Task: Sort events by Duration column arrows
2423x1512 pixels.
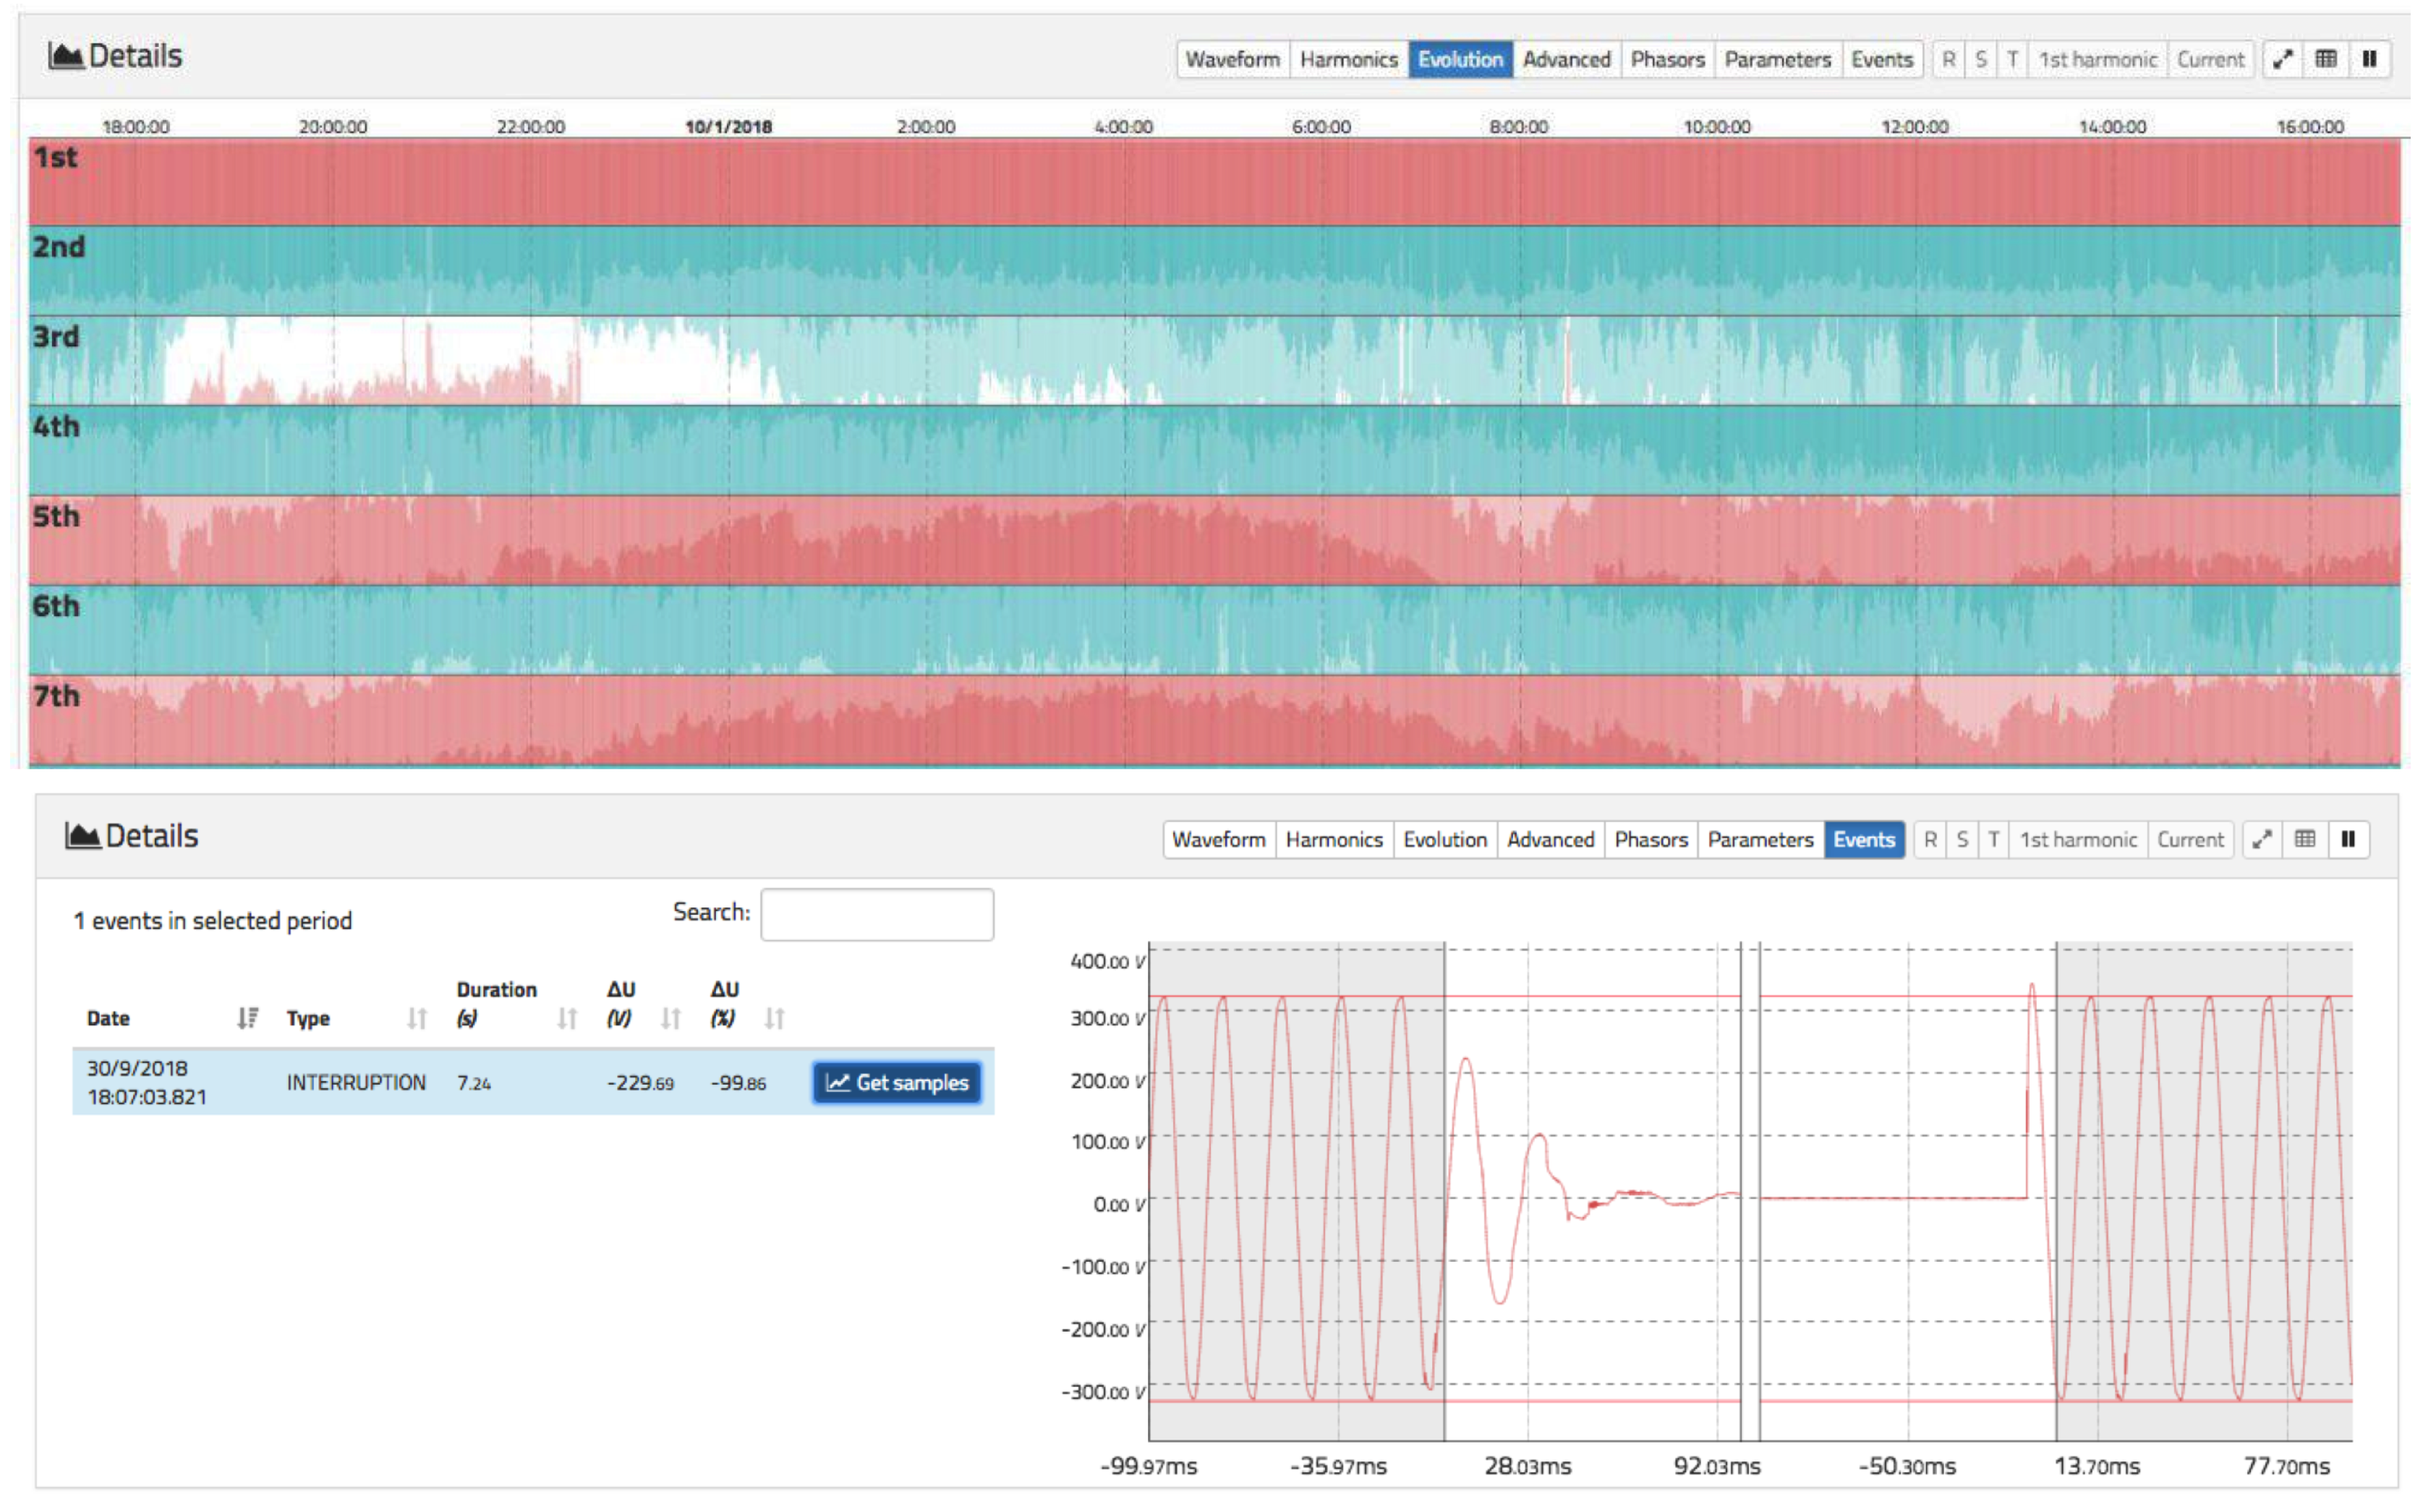Action: (x=567, y=1019)
